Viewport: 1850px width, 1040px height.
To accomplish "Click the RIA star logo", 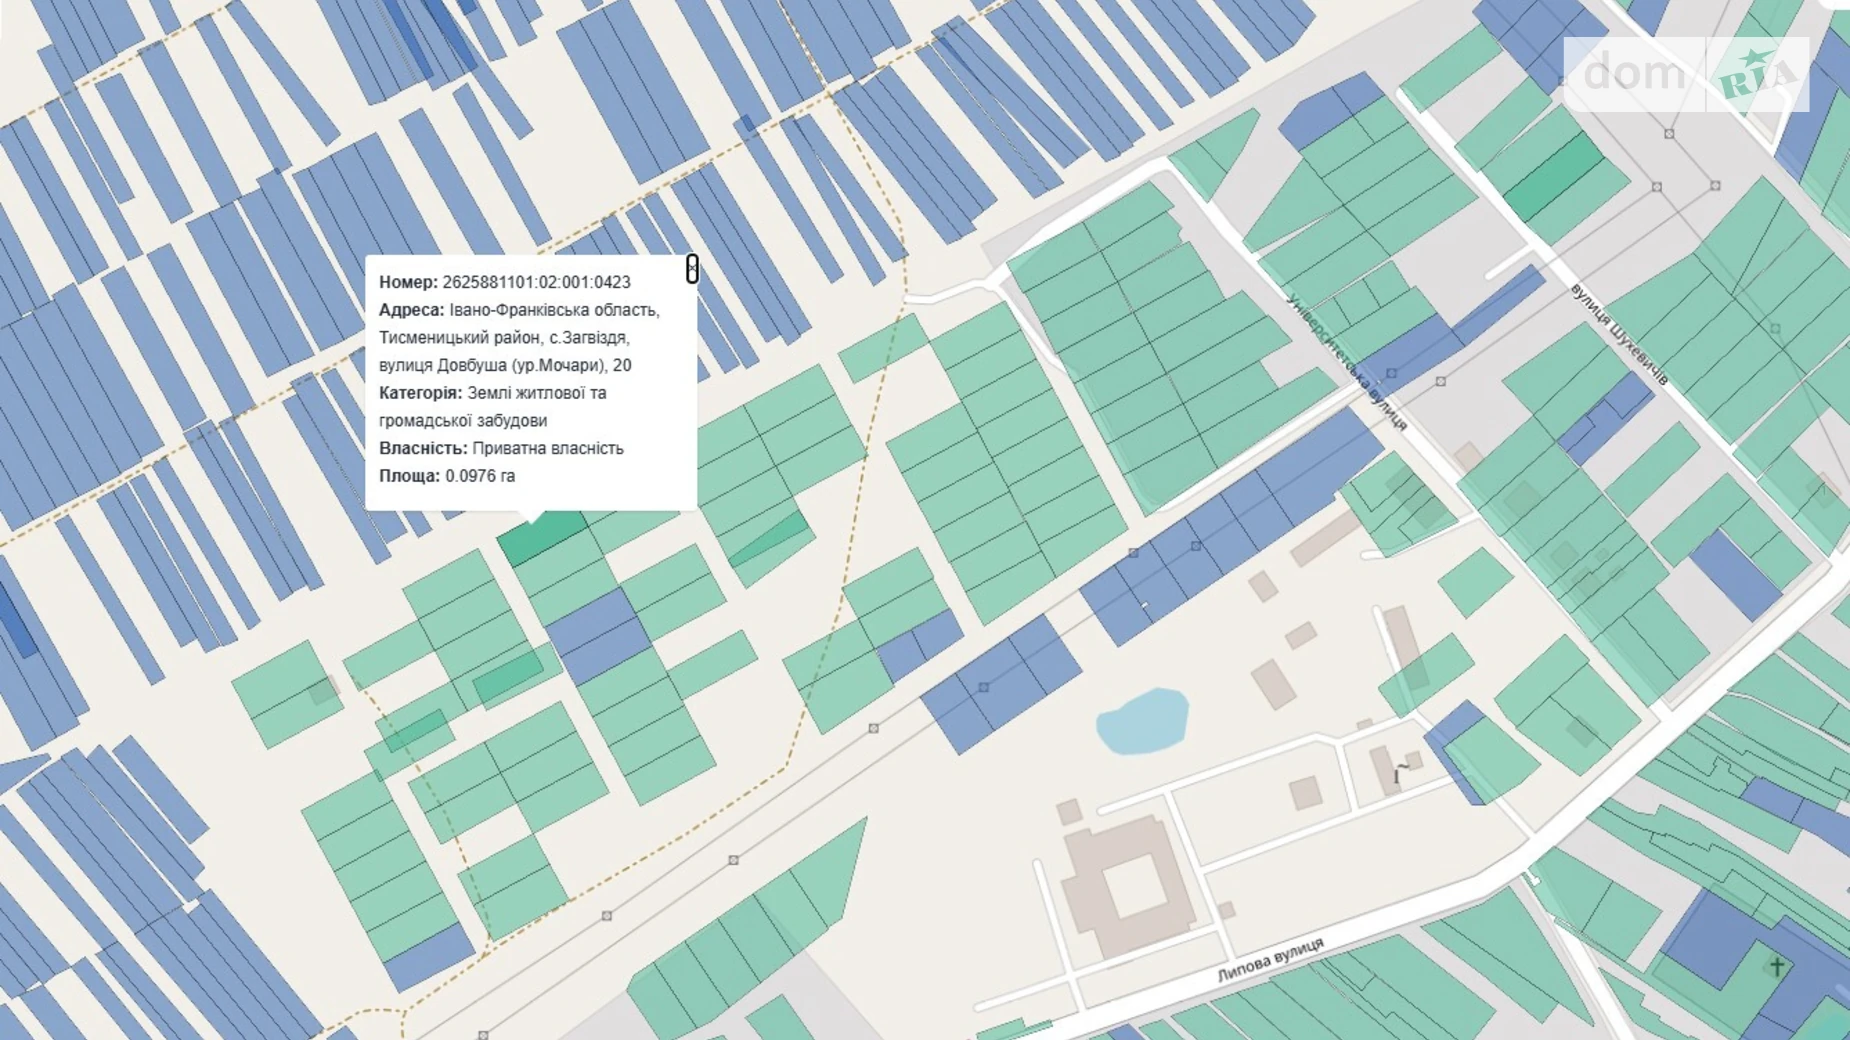I will click(x=1755, y=74).
